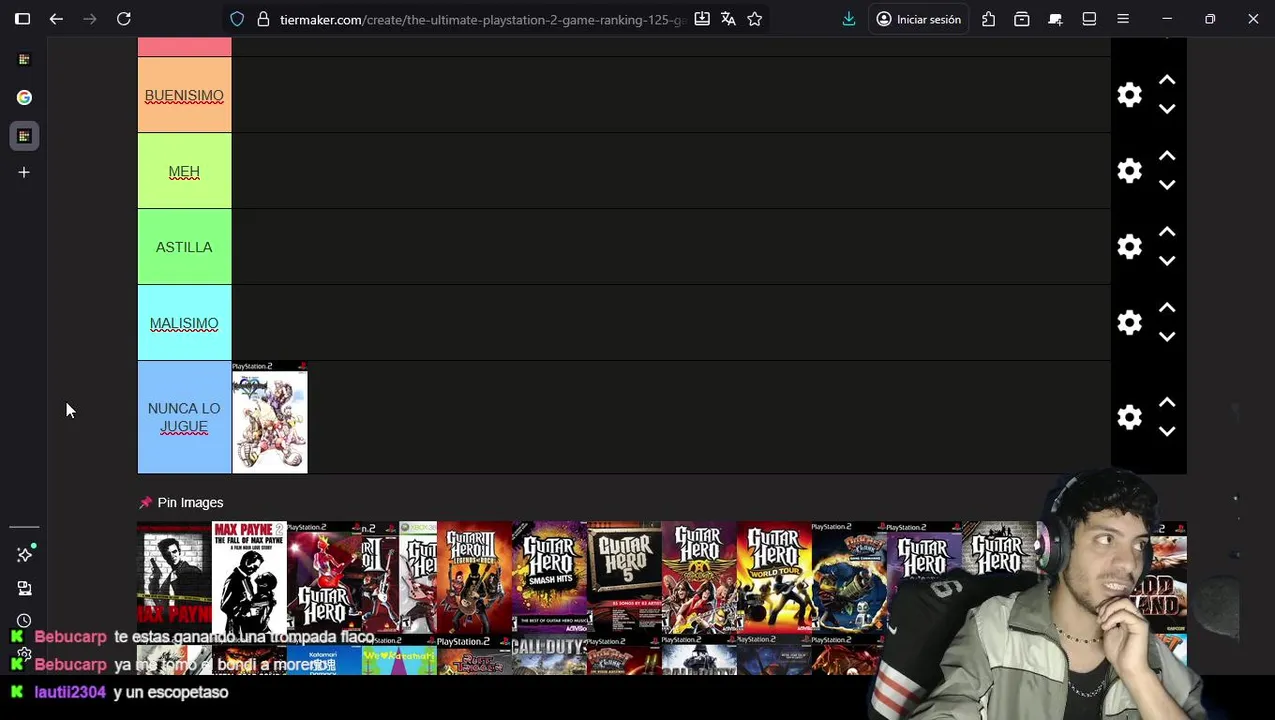Edit the MEH tier label
Viewport: 1275px width, 720px height.
click(x=184, y=172)
